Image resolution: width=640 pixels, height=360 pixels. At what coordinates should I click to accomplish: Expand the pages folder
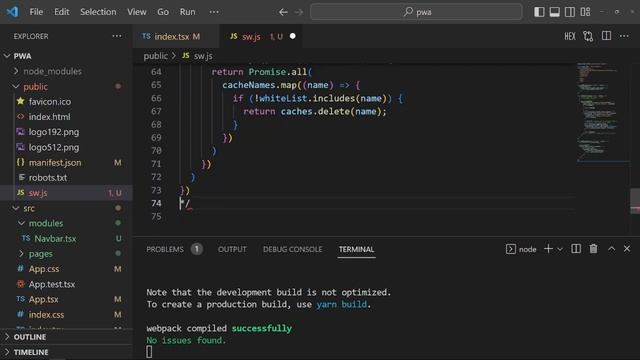[x=66, y=254]
